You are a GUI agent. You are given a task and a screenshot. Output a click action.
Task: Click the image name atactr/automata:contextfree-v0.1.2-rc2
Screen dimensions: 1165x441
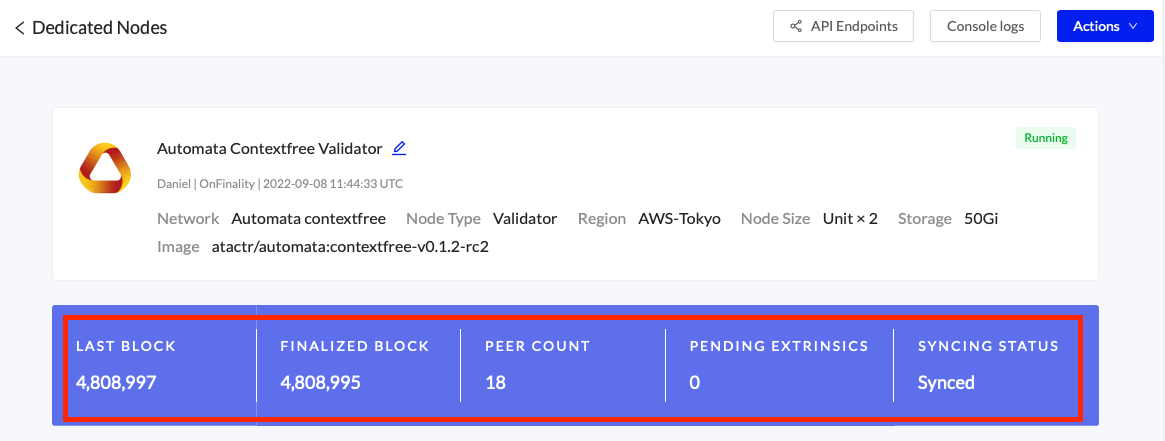coord(350,246)
